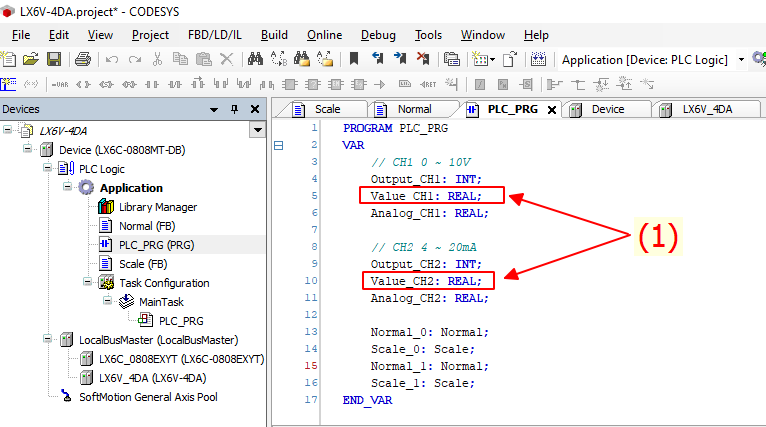
Task: Pin the Devices panel with pushpin
Action: 235,109
